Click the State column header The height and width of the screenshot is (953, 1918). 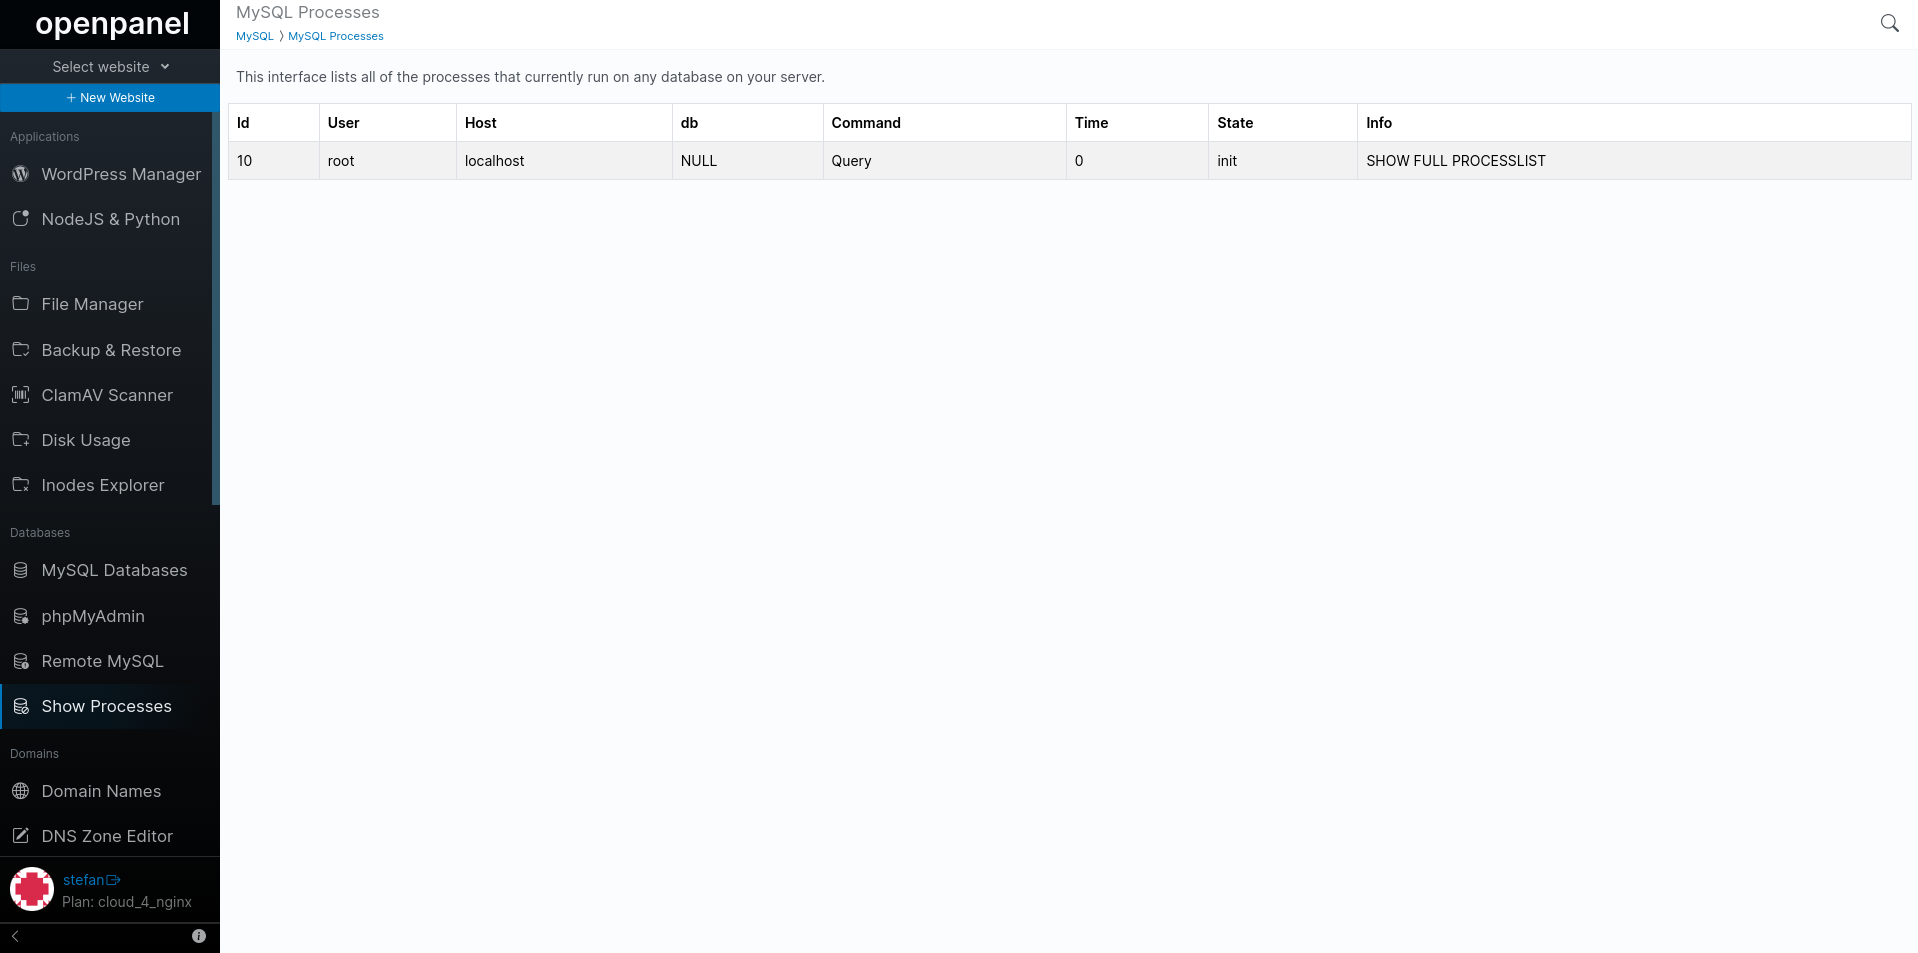[x=1282, y=123]
